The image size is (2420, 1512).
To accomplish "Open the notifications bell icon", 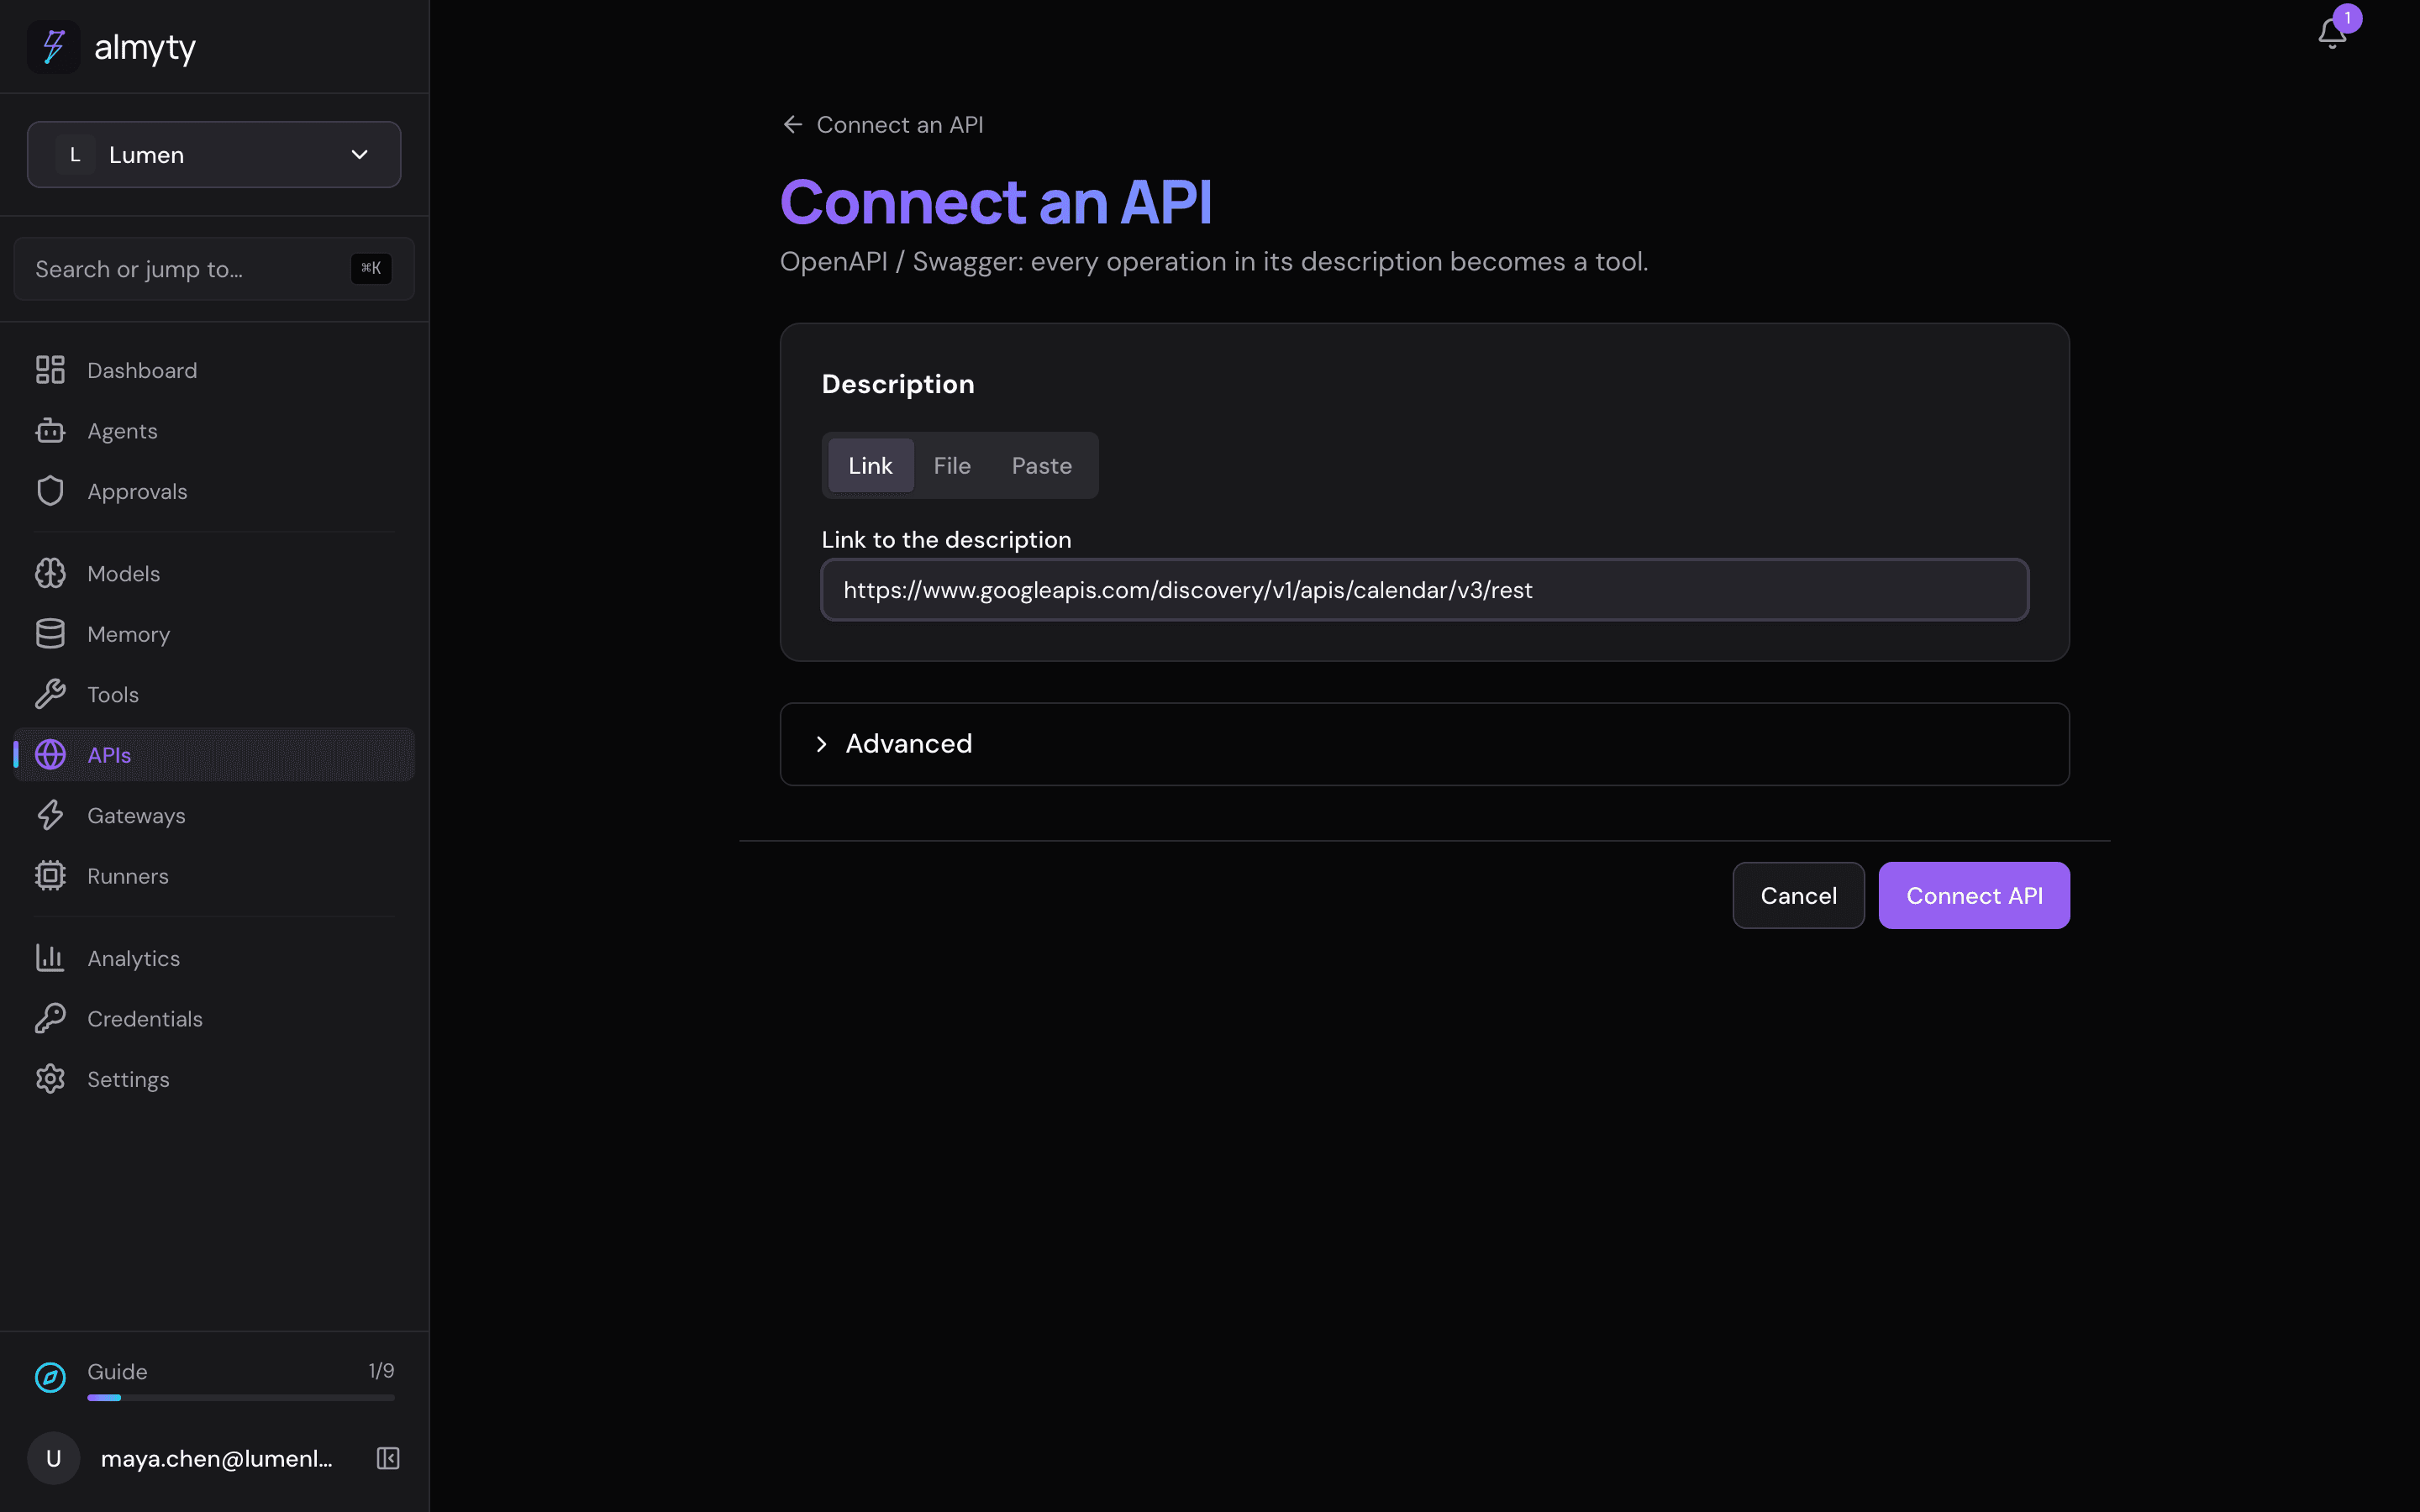I will (x=2331, y=33).
